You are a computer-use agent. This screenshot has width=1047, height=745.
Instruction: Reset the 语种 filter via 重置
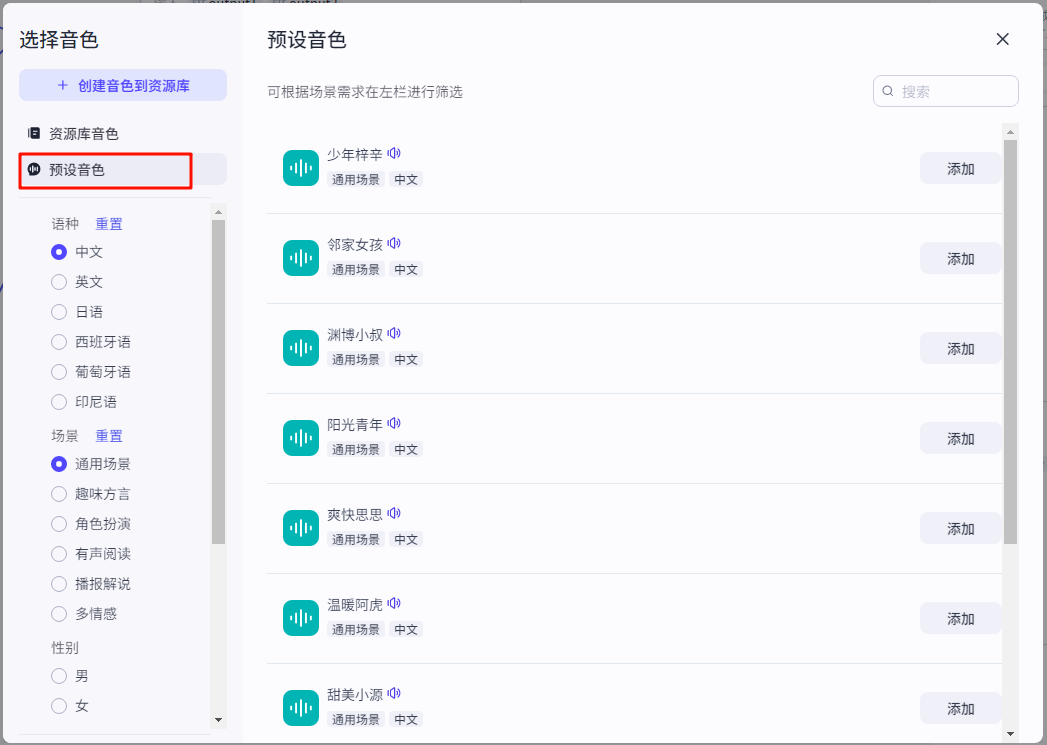tap(109, 224)
